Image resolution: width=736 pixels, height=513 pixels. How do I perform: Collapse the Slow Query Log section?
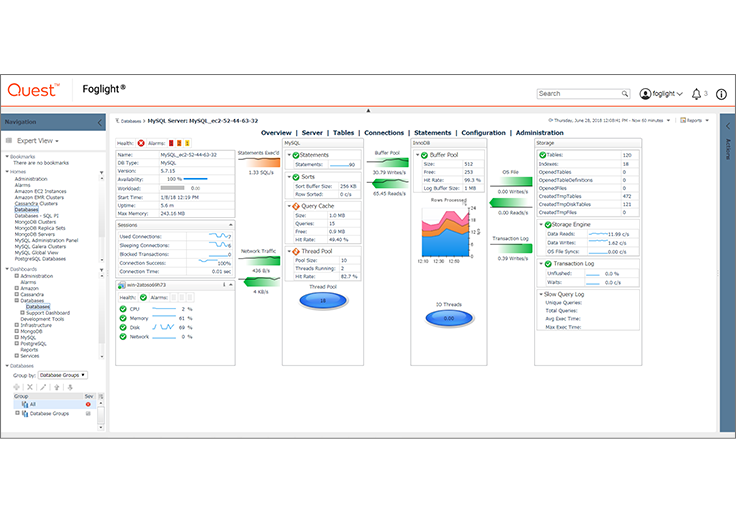pyautogui.click(x=541, y=294)
